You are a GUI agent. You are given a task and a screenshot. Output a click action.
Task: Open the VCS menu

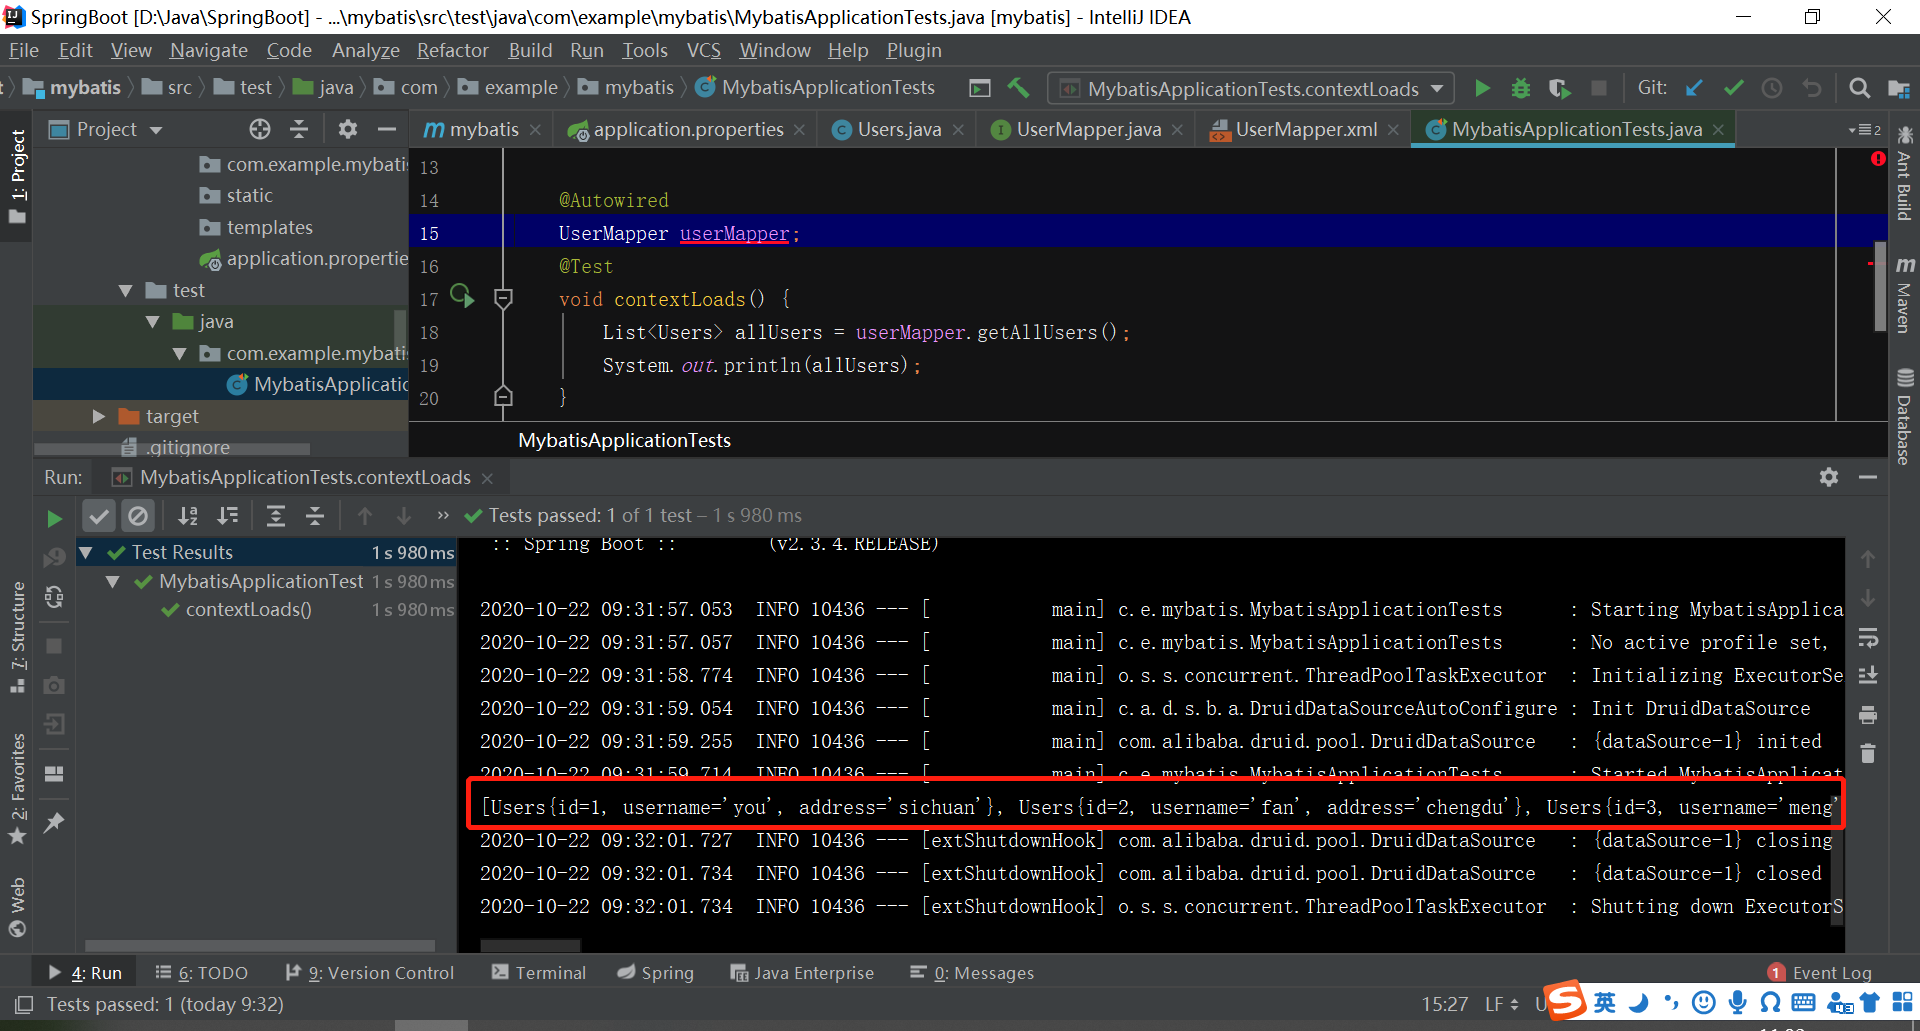pyautogui.click(x=704, y=50)
